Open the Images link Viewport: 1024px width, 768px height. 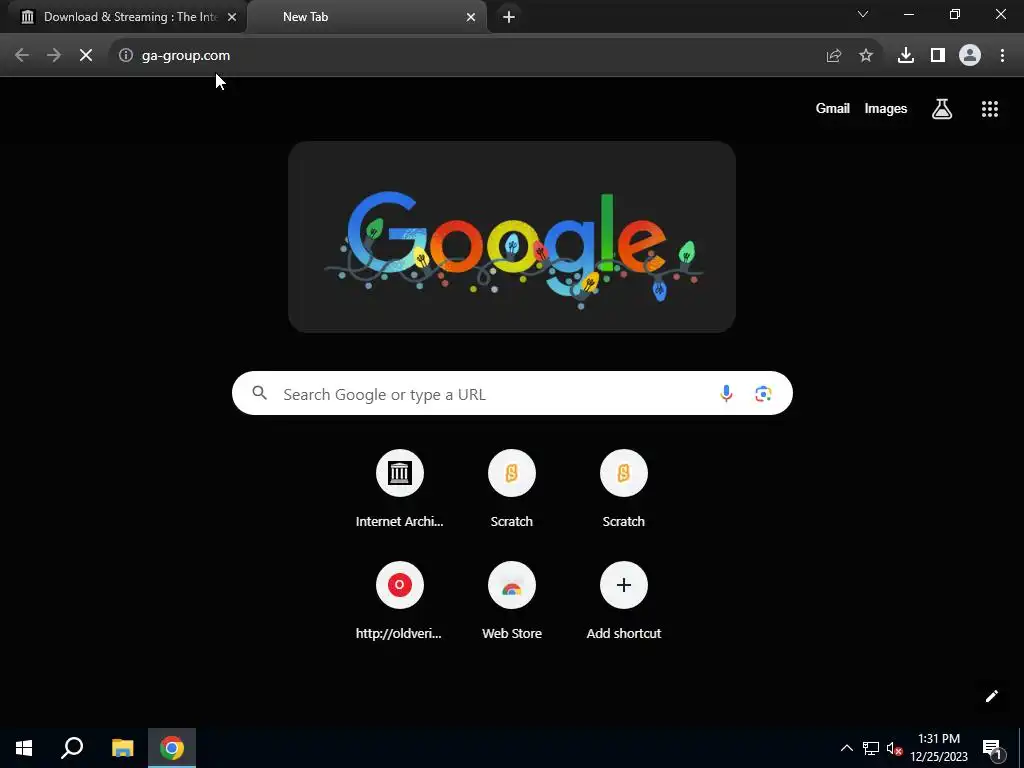click(886, 109)
